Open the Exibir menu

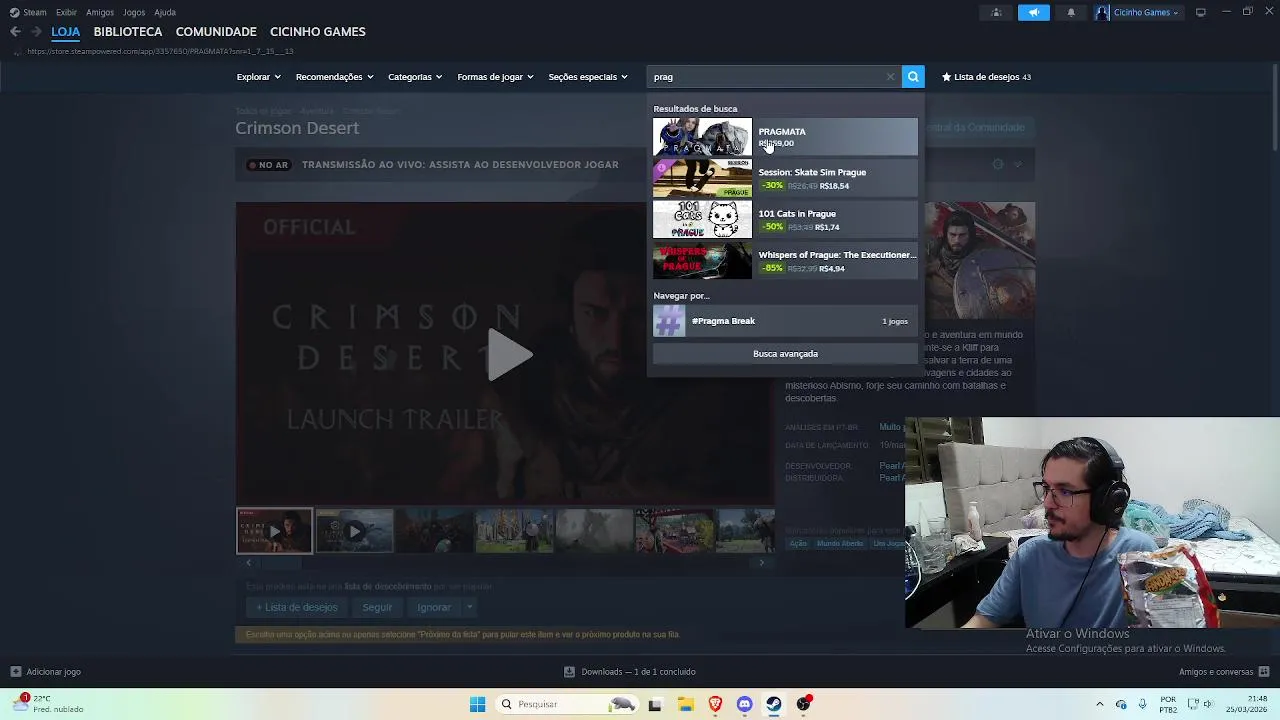click(x=66, y=12)
